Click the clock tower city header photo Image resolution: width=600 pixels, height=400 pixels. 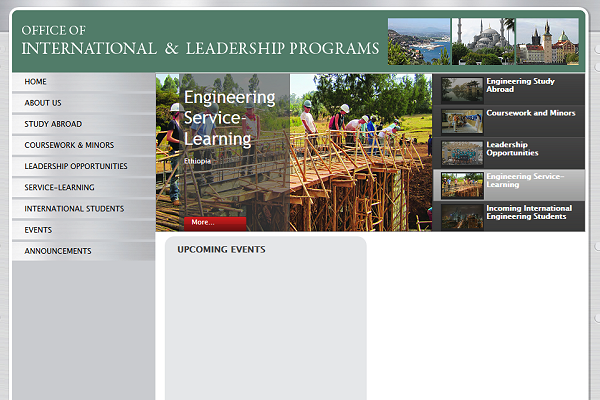[548, 41]
